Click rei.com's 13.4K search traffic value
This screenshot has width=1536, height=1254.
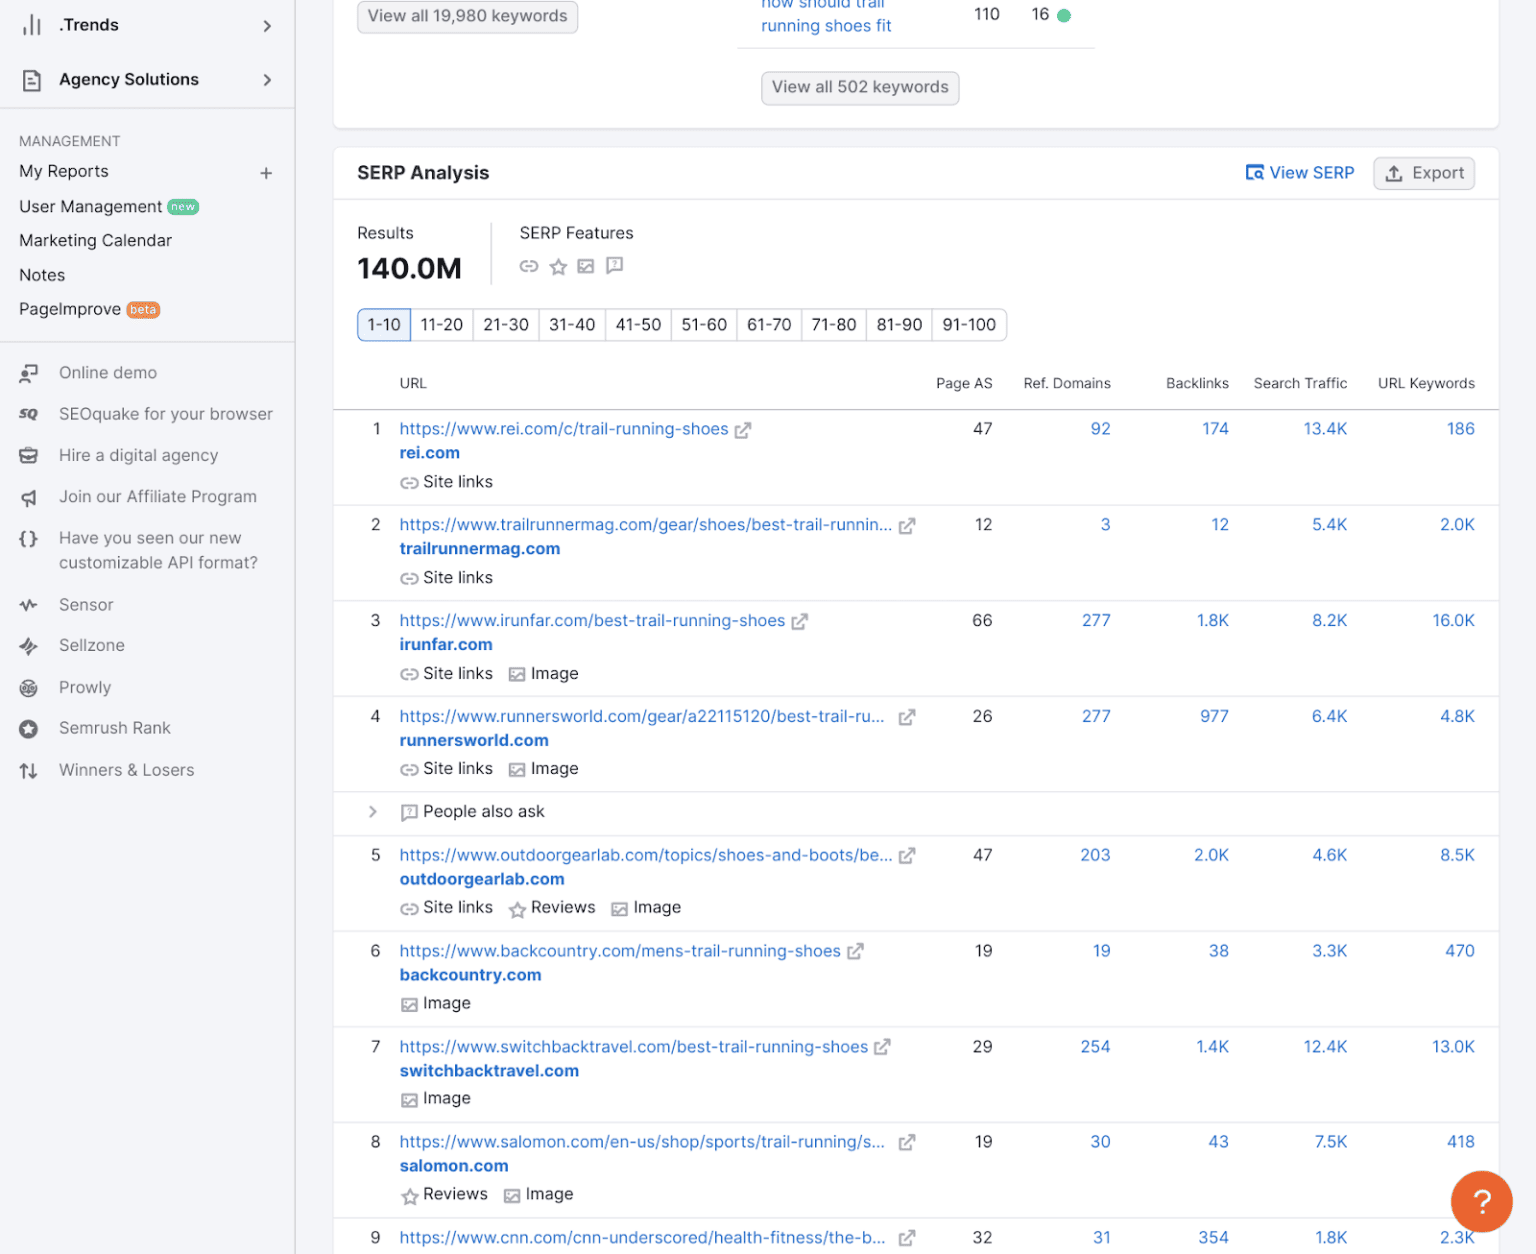[x=1325, y=429]
